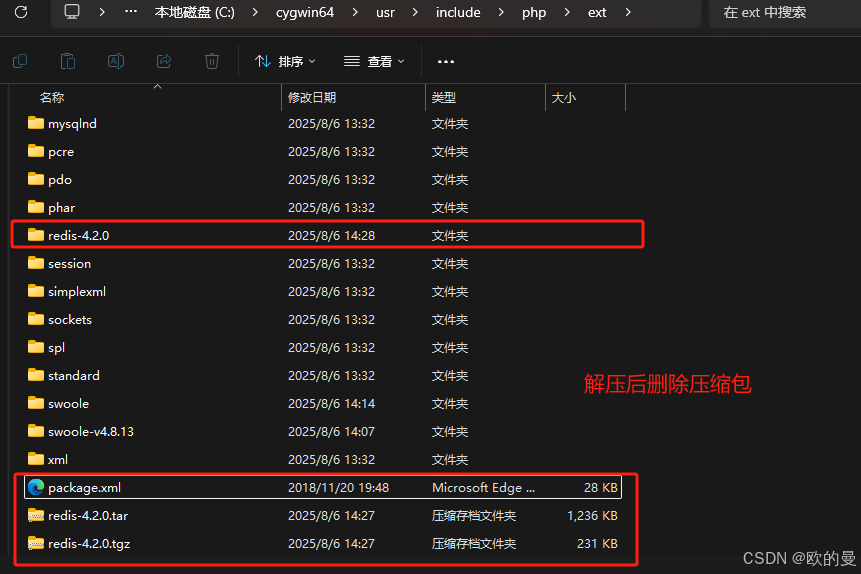Expand chevron after 本地磁盘 (C:)
The image size is (861, 574).
tap(255, 12)
